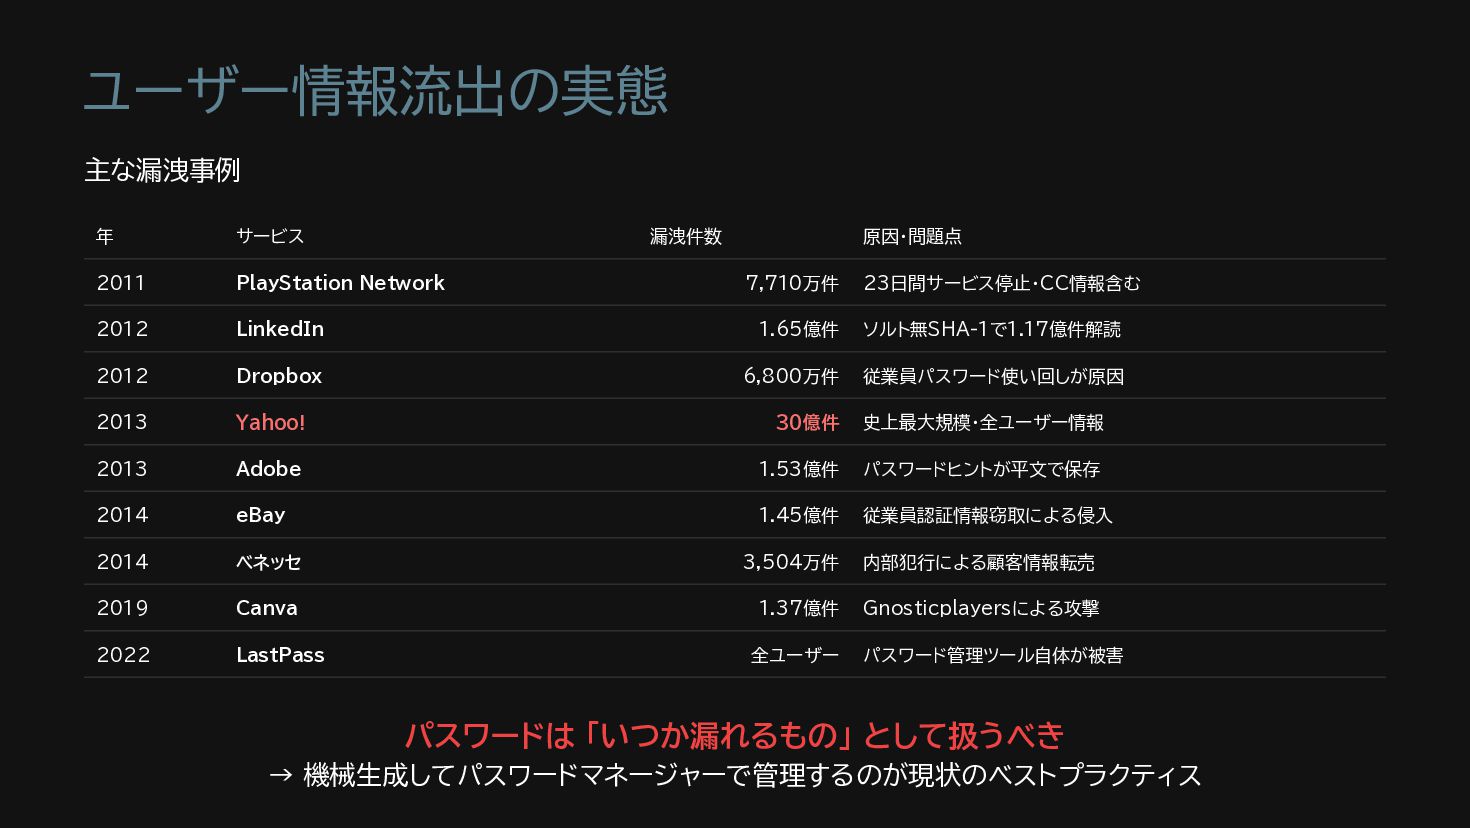The height and width of the screenshot is (828, 1470).
Task: Click the Canva service cell
Action: [267, 608]
